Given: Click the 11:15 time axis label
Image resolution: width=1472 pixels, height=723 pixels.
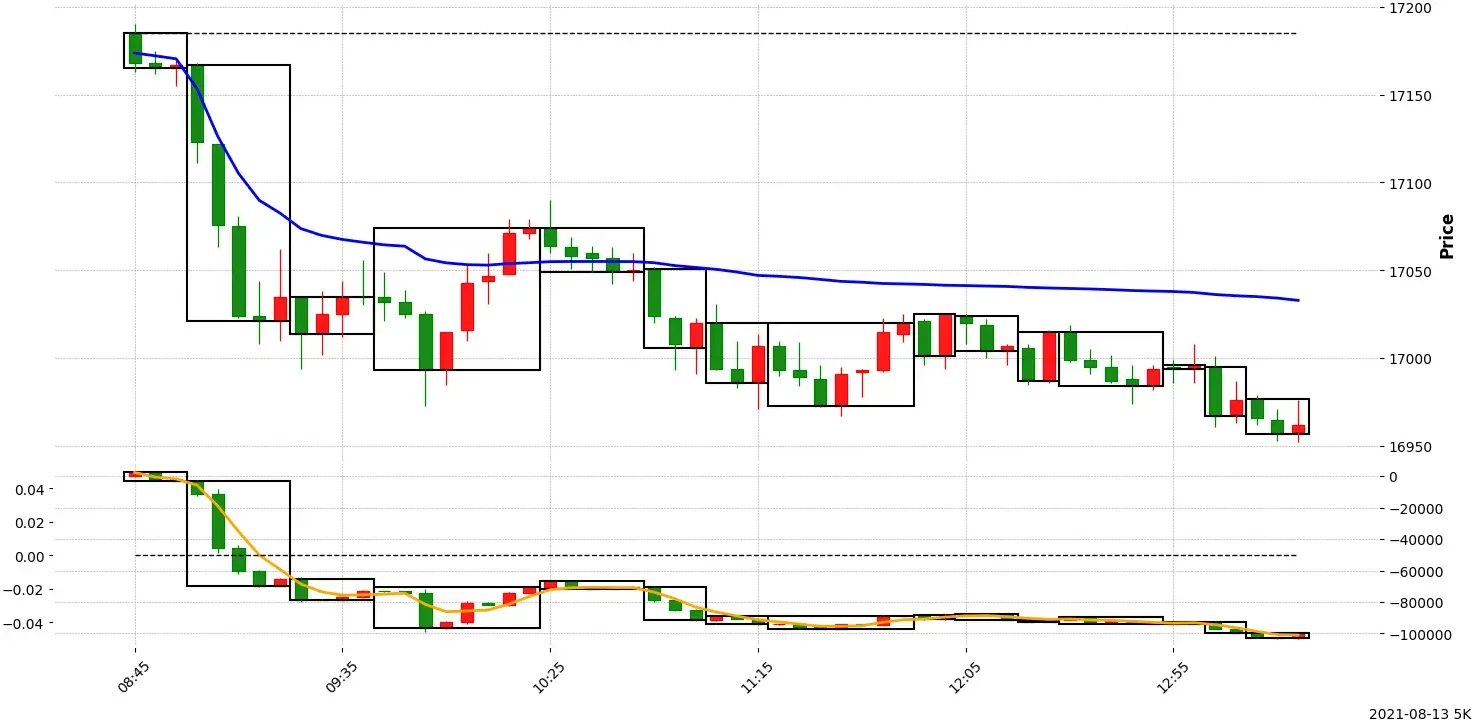Looking at the screenshot, I should 755,675.
